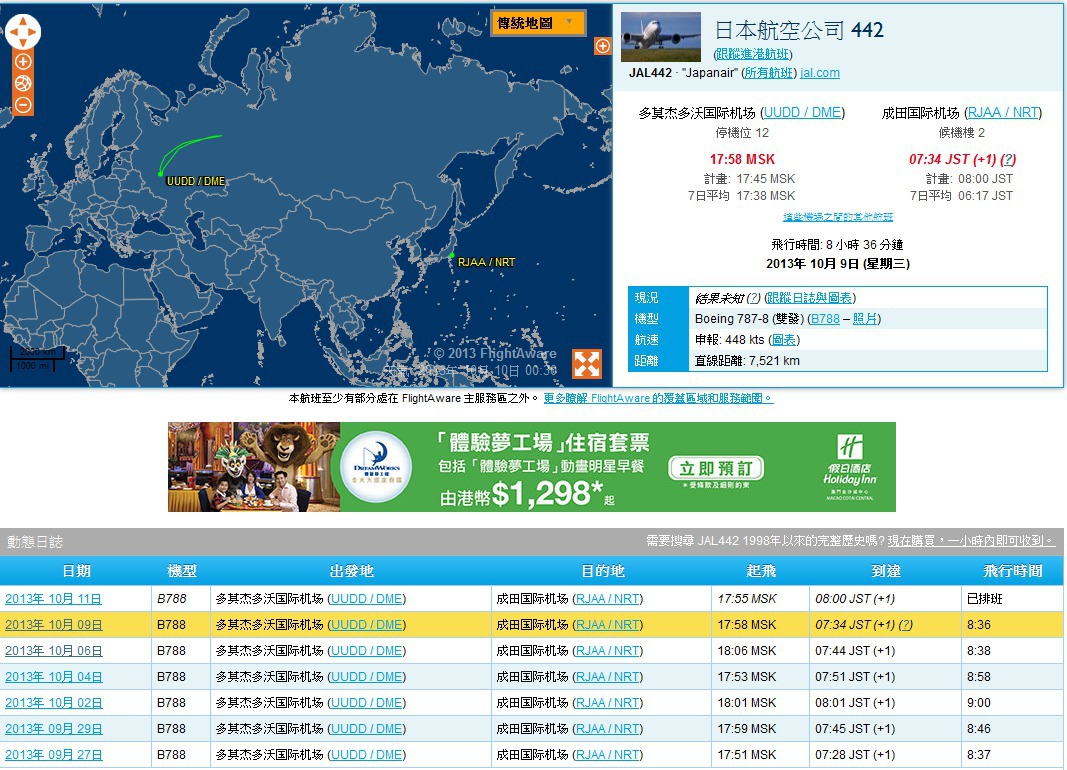The image size is (1067, 770).
Task: Click the 起飛 column header
Action: click(x=761, y=571)
